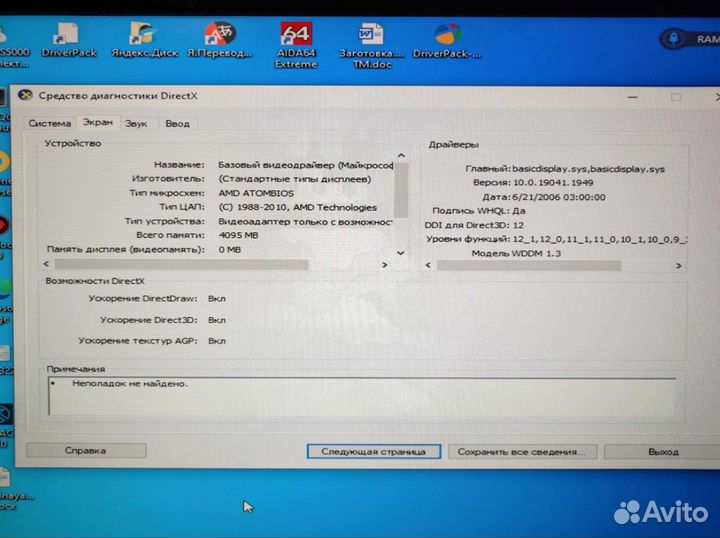
Task: Go to Следующая страница
Action: (x=373, y=452)
